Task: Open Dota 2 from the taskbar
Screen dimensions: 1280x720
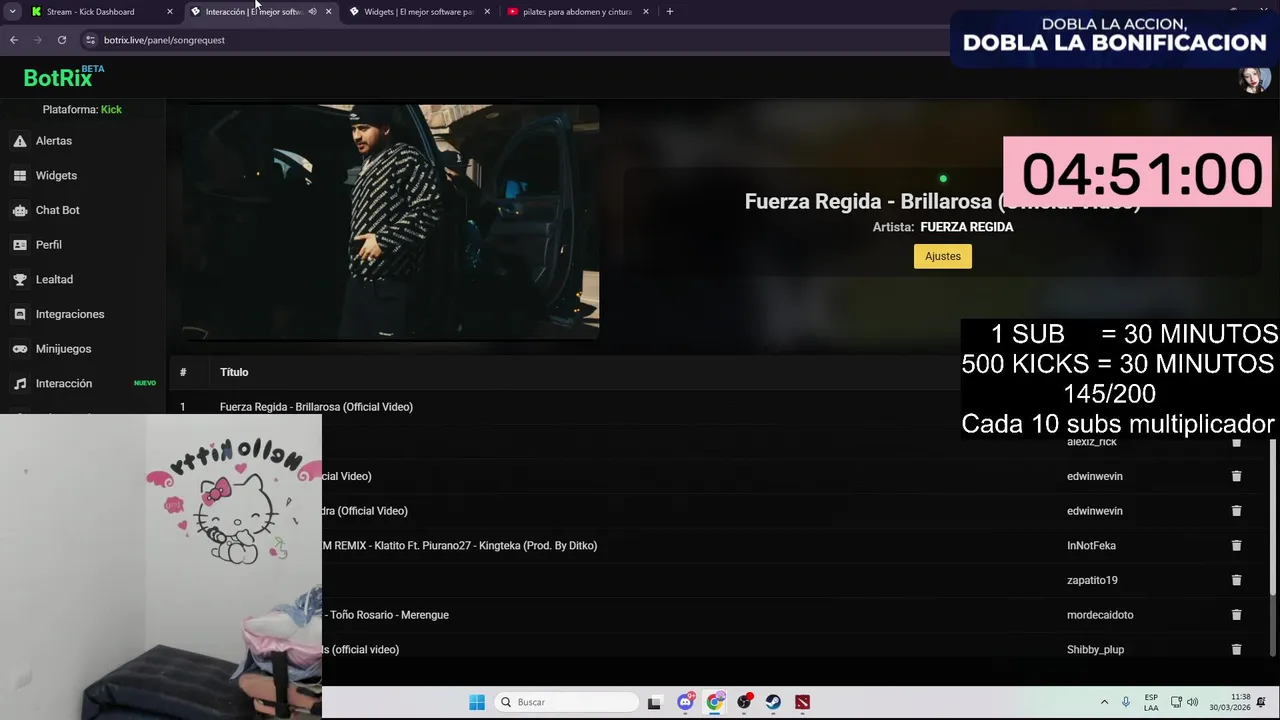Action: [x=802, y=702]
